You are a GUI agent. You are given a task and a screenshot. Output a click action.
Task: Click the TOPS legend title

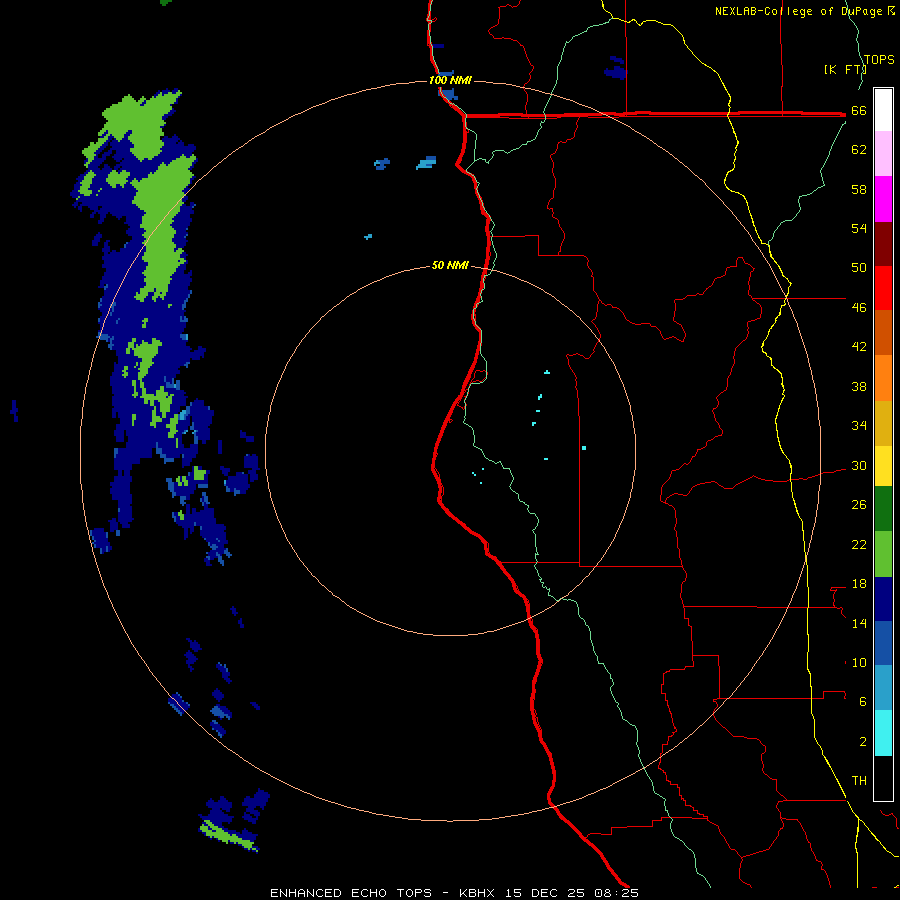click(x=879, y=60)
